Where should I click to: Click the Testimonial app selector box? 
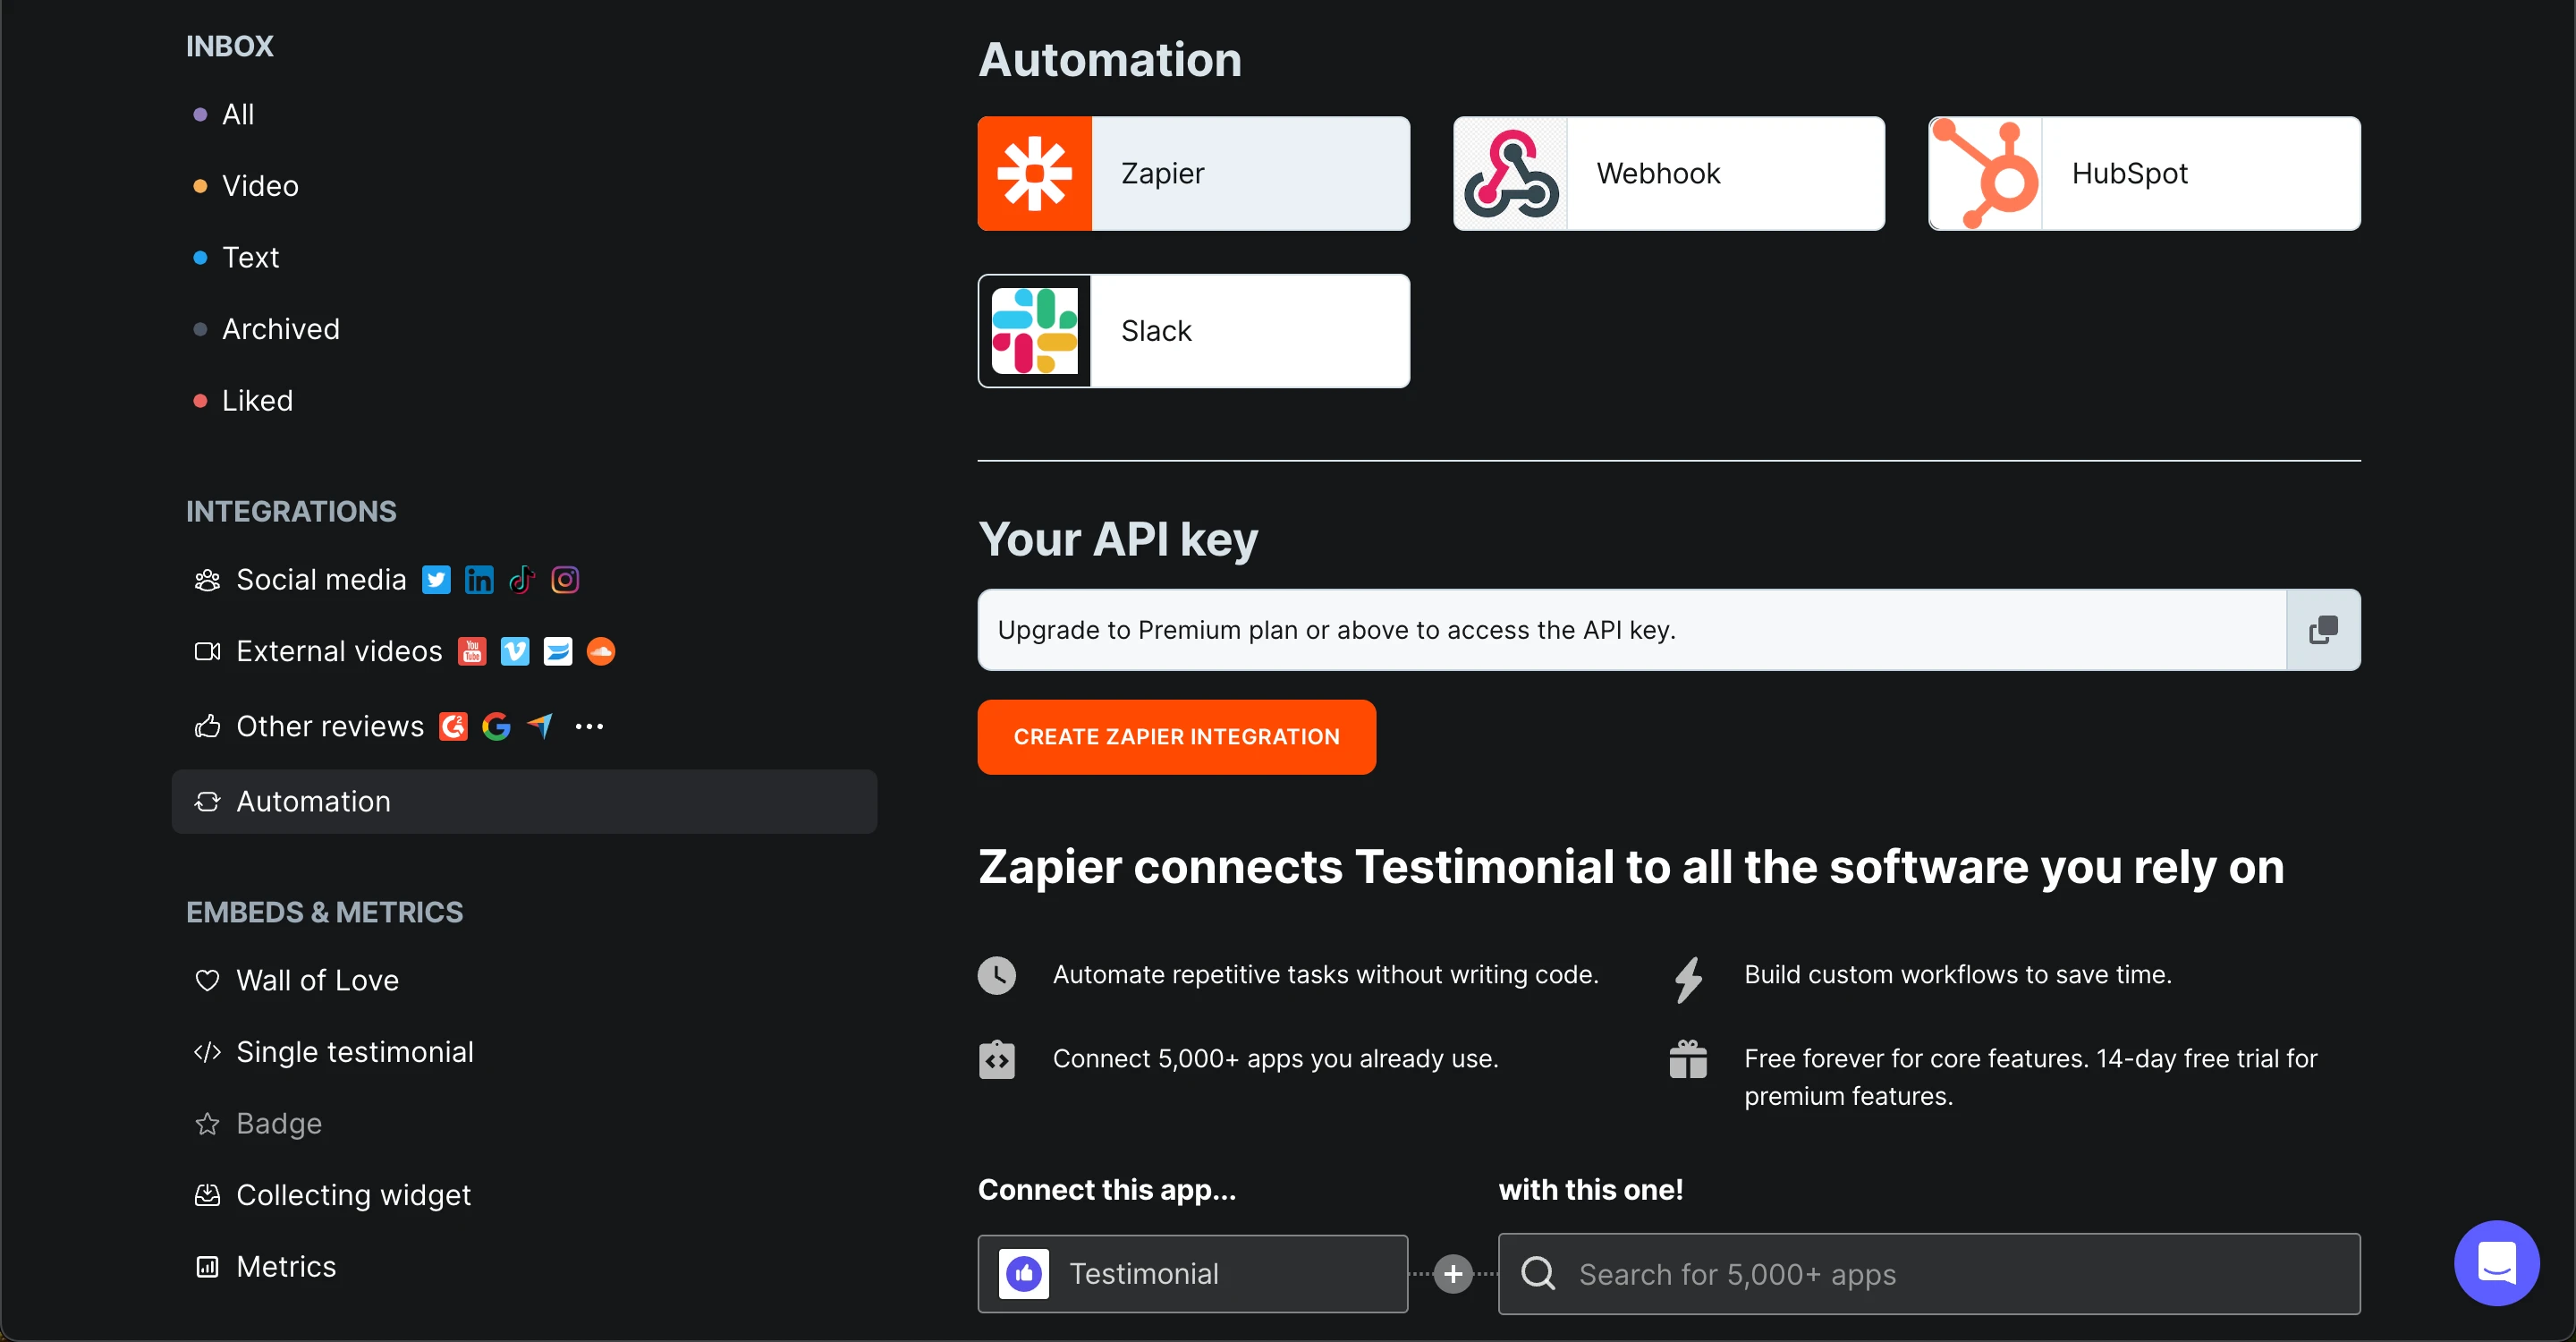pos(1192,1274)
